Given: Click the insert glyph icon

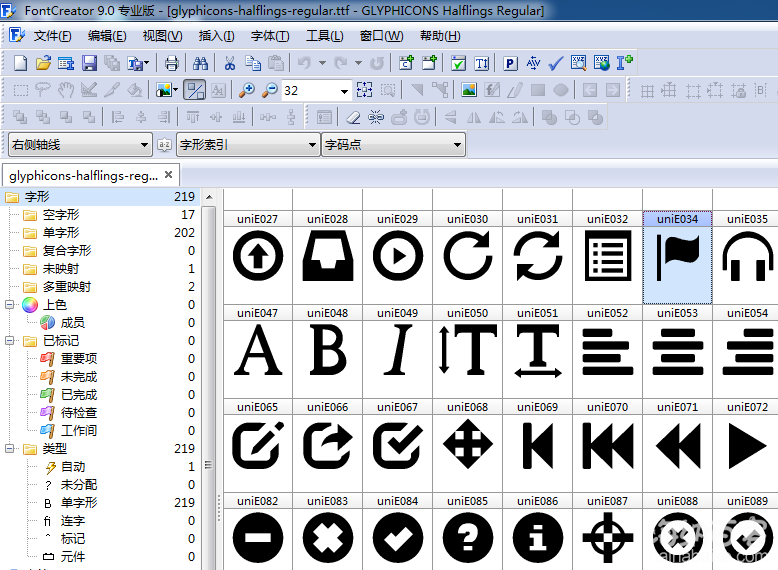Looking at the screenshot, I should pyautogui.click(x=429, y=63).
